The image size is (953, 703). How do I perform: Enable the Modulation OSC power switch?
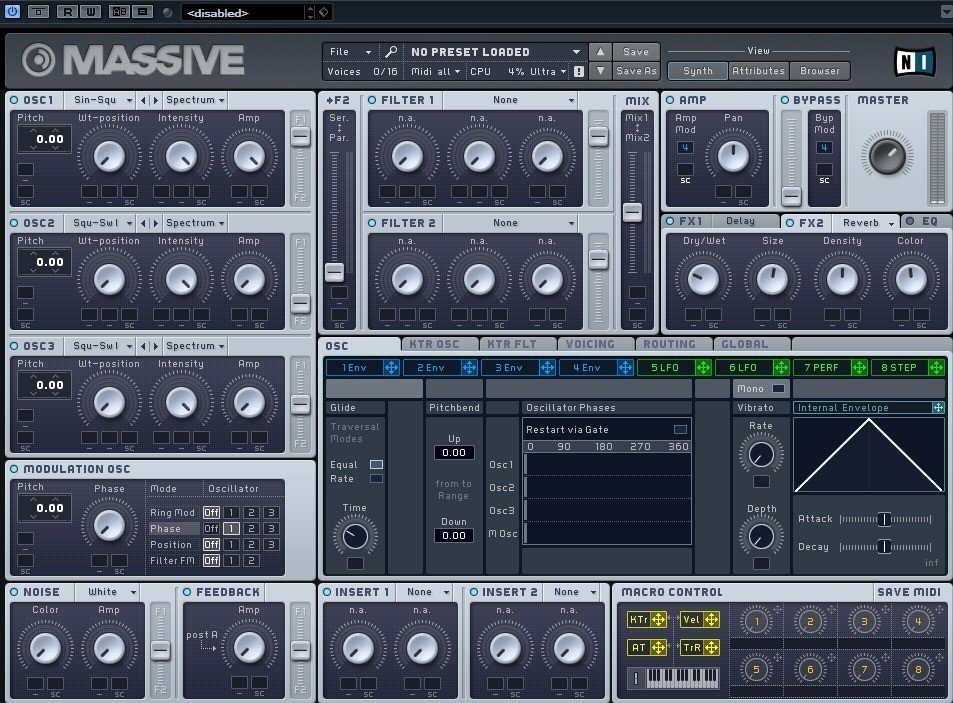click(x=14, y=469)
